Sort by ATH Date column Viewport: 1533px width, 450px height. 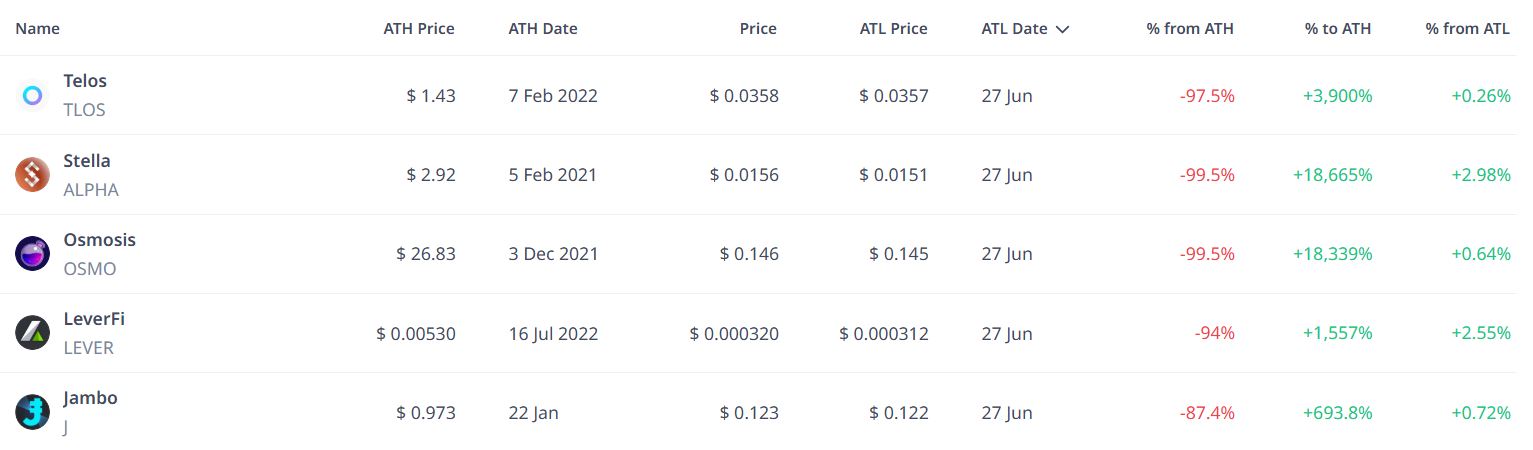[x=543, y=29]
